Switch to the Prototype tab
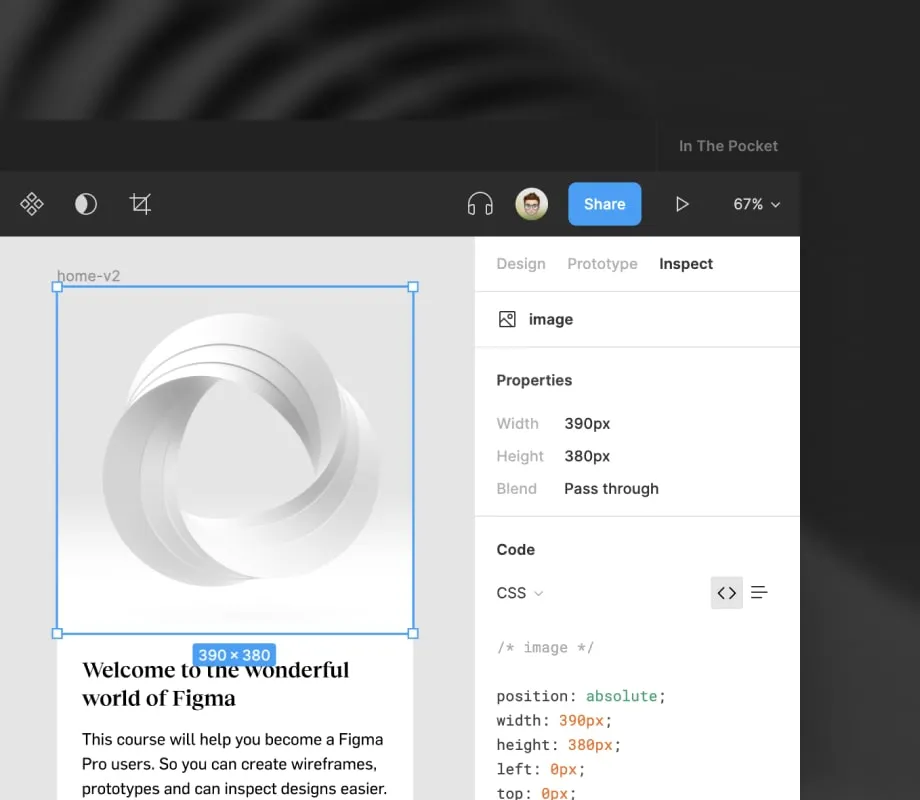This screenshot has height=800, width=920. [602, 264]
